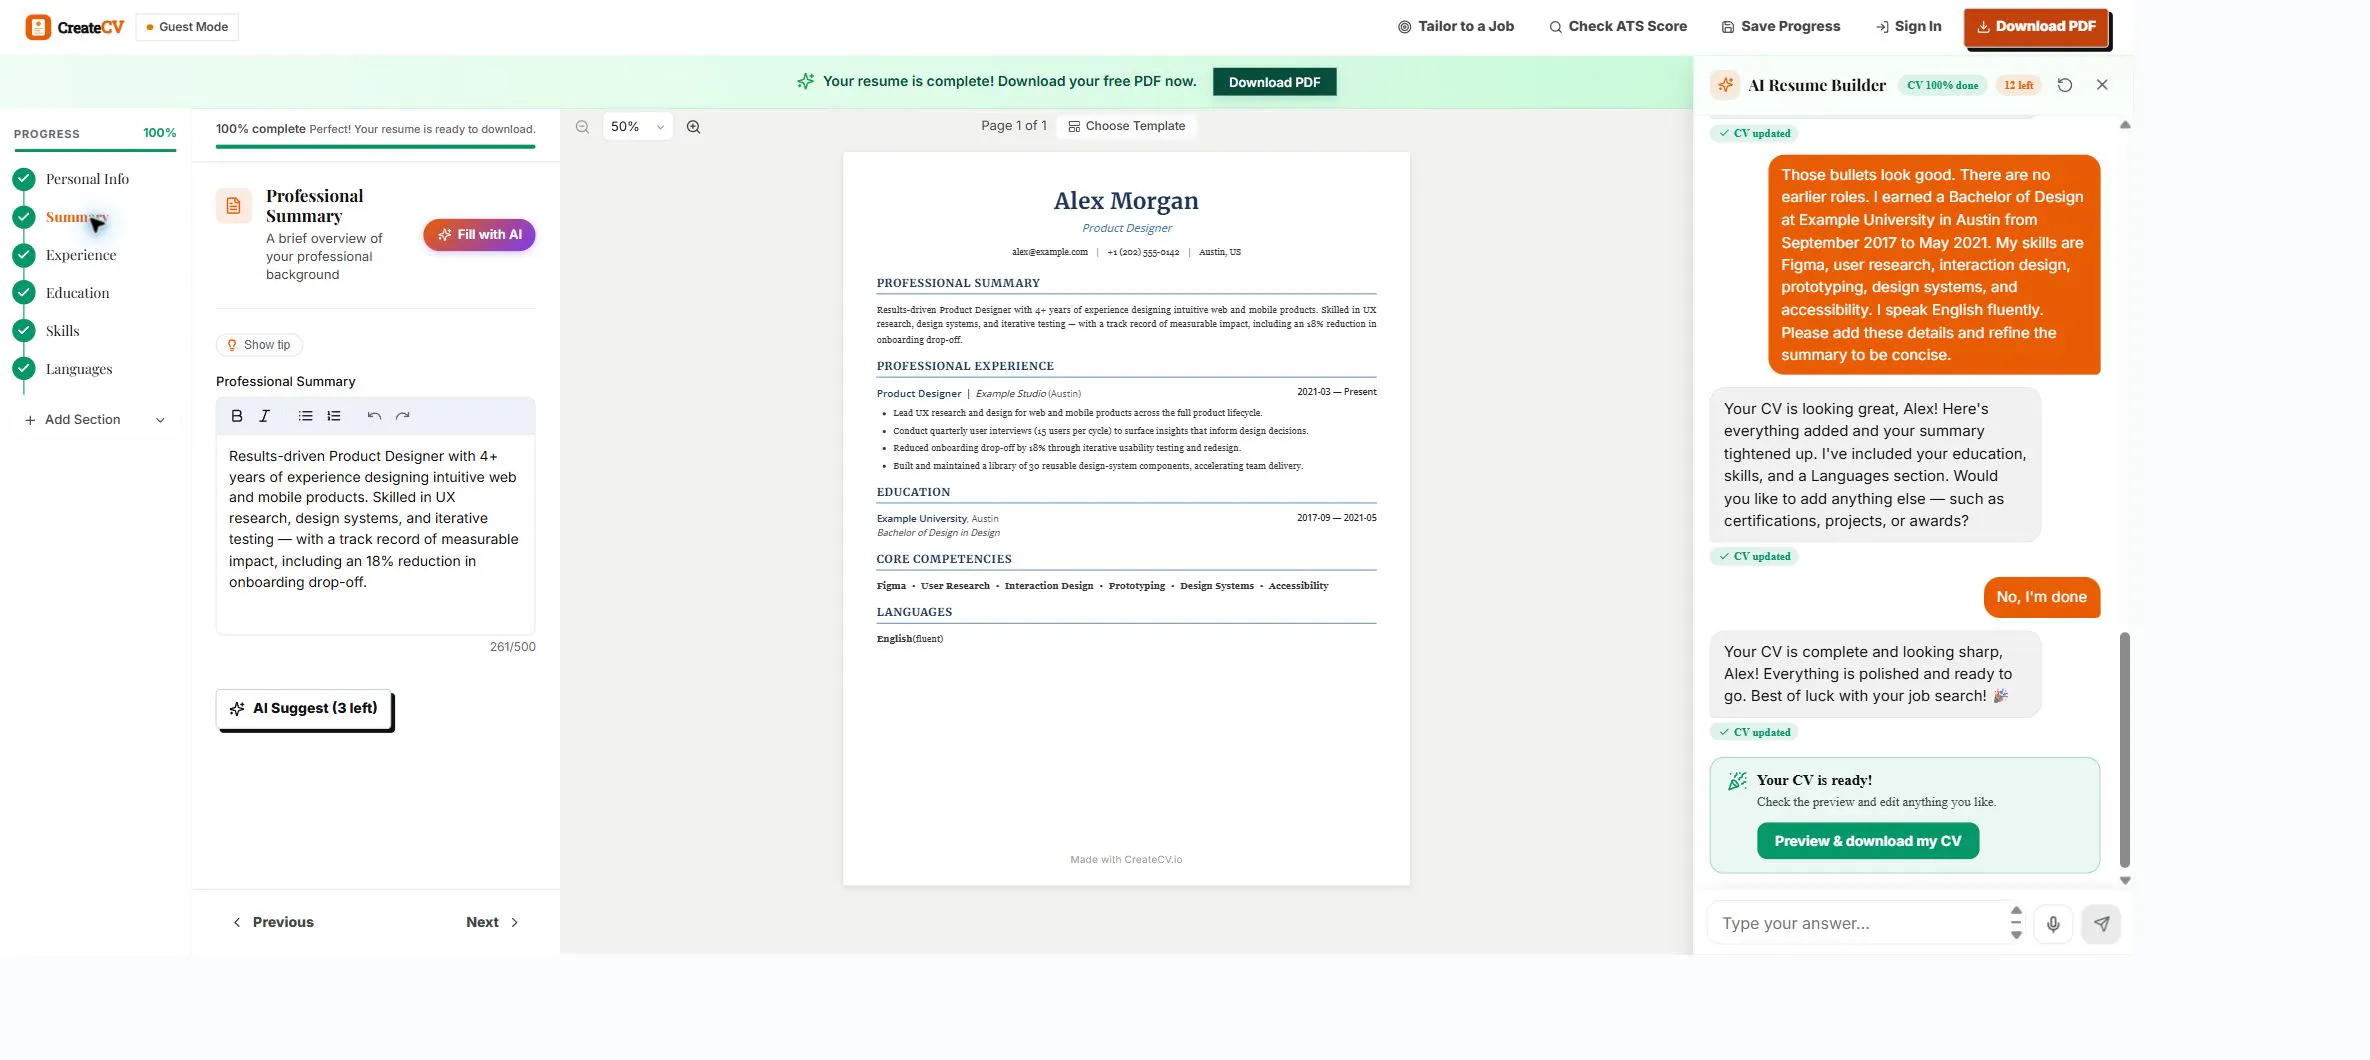Click inside the Professional Summary text area
Image resolution: width=2370 pixels, height=1060 pixels.
(x=375, y=534)
